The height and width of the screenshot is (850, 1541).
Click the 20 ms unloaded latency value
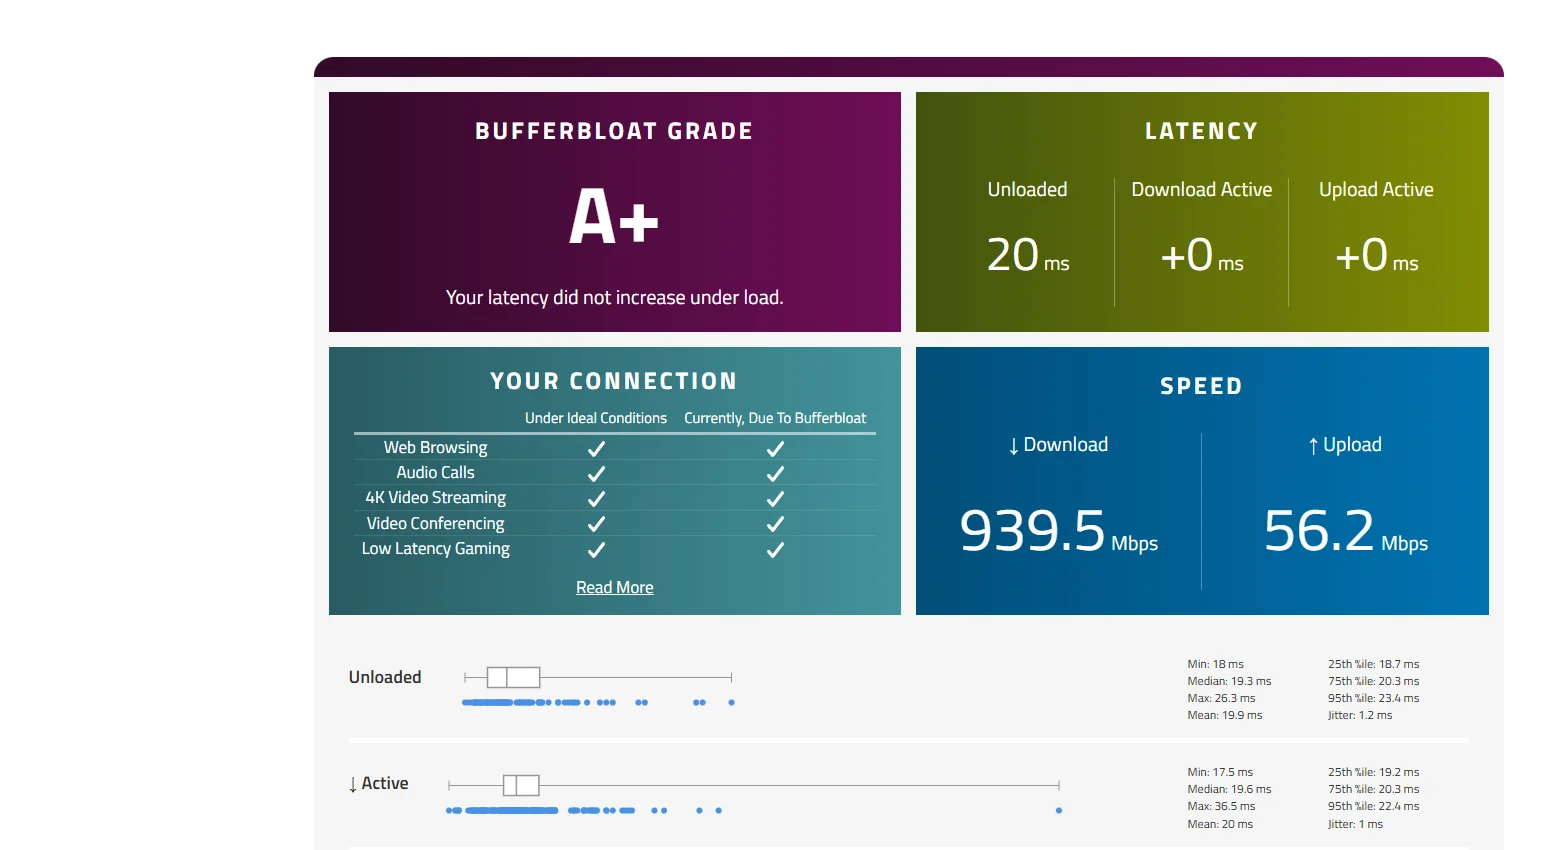click(x=1028, y=255)
